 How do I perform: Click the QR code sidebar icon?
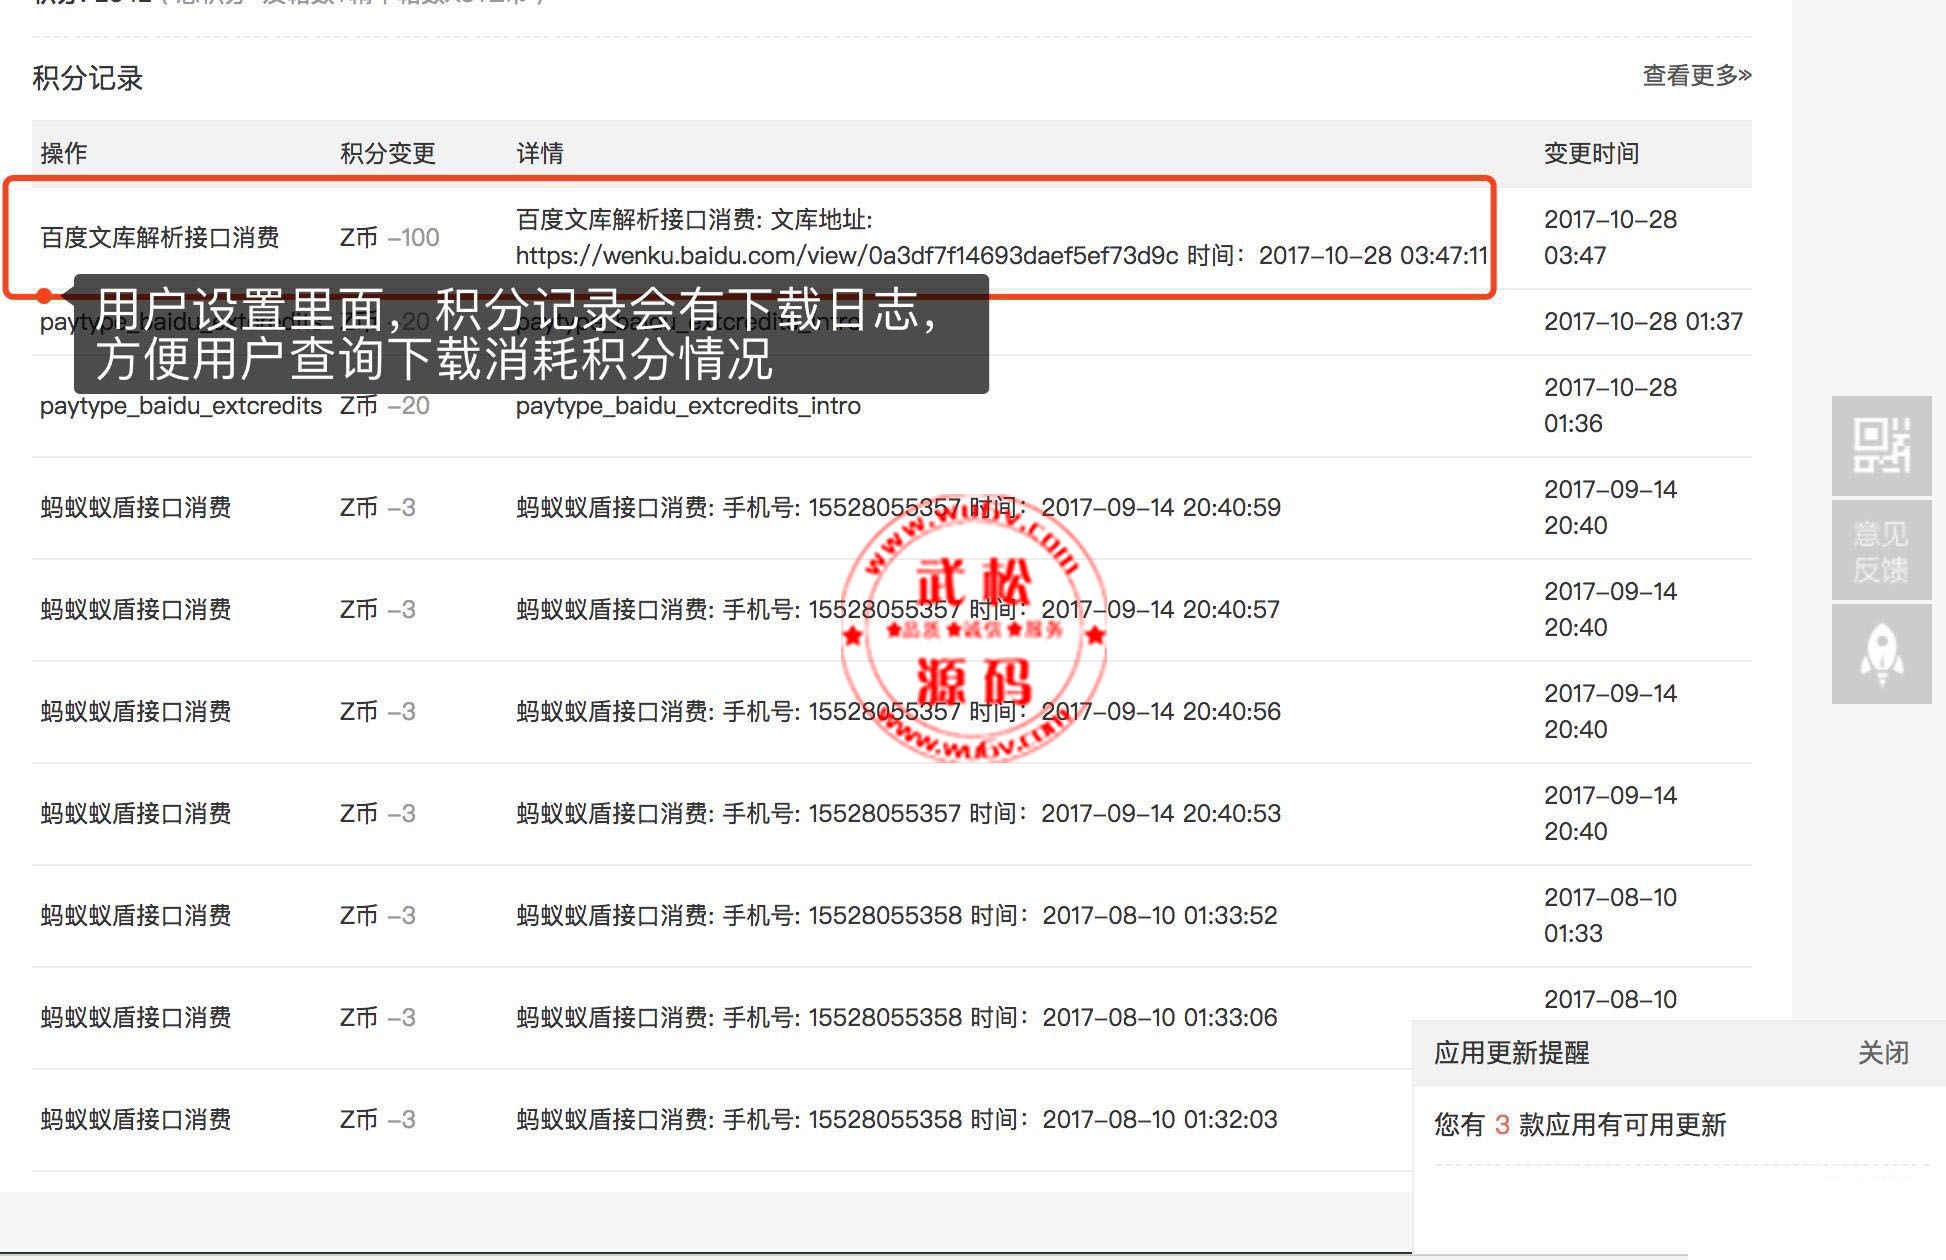tap(1881, 446)
